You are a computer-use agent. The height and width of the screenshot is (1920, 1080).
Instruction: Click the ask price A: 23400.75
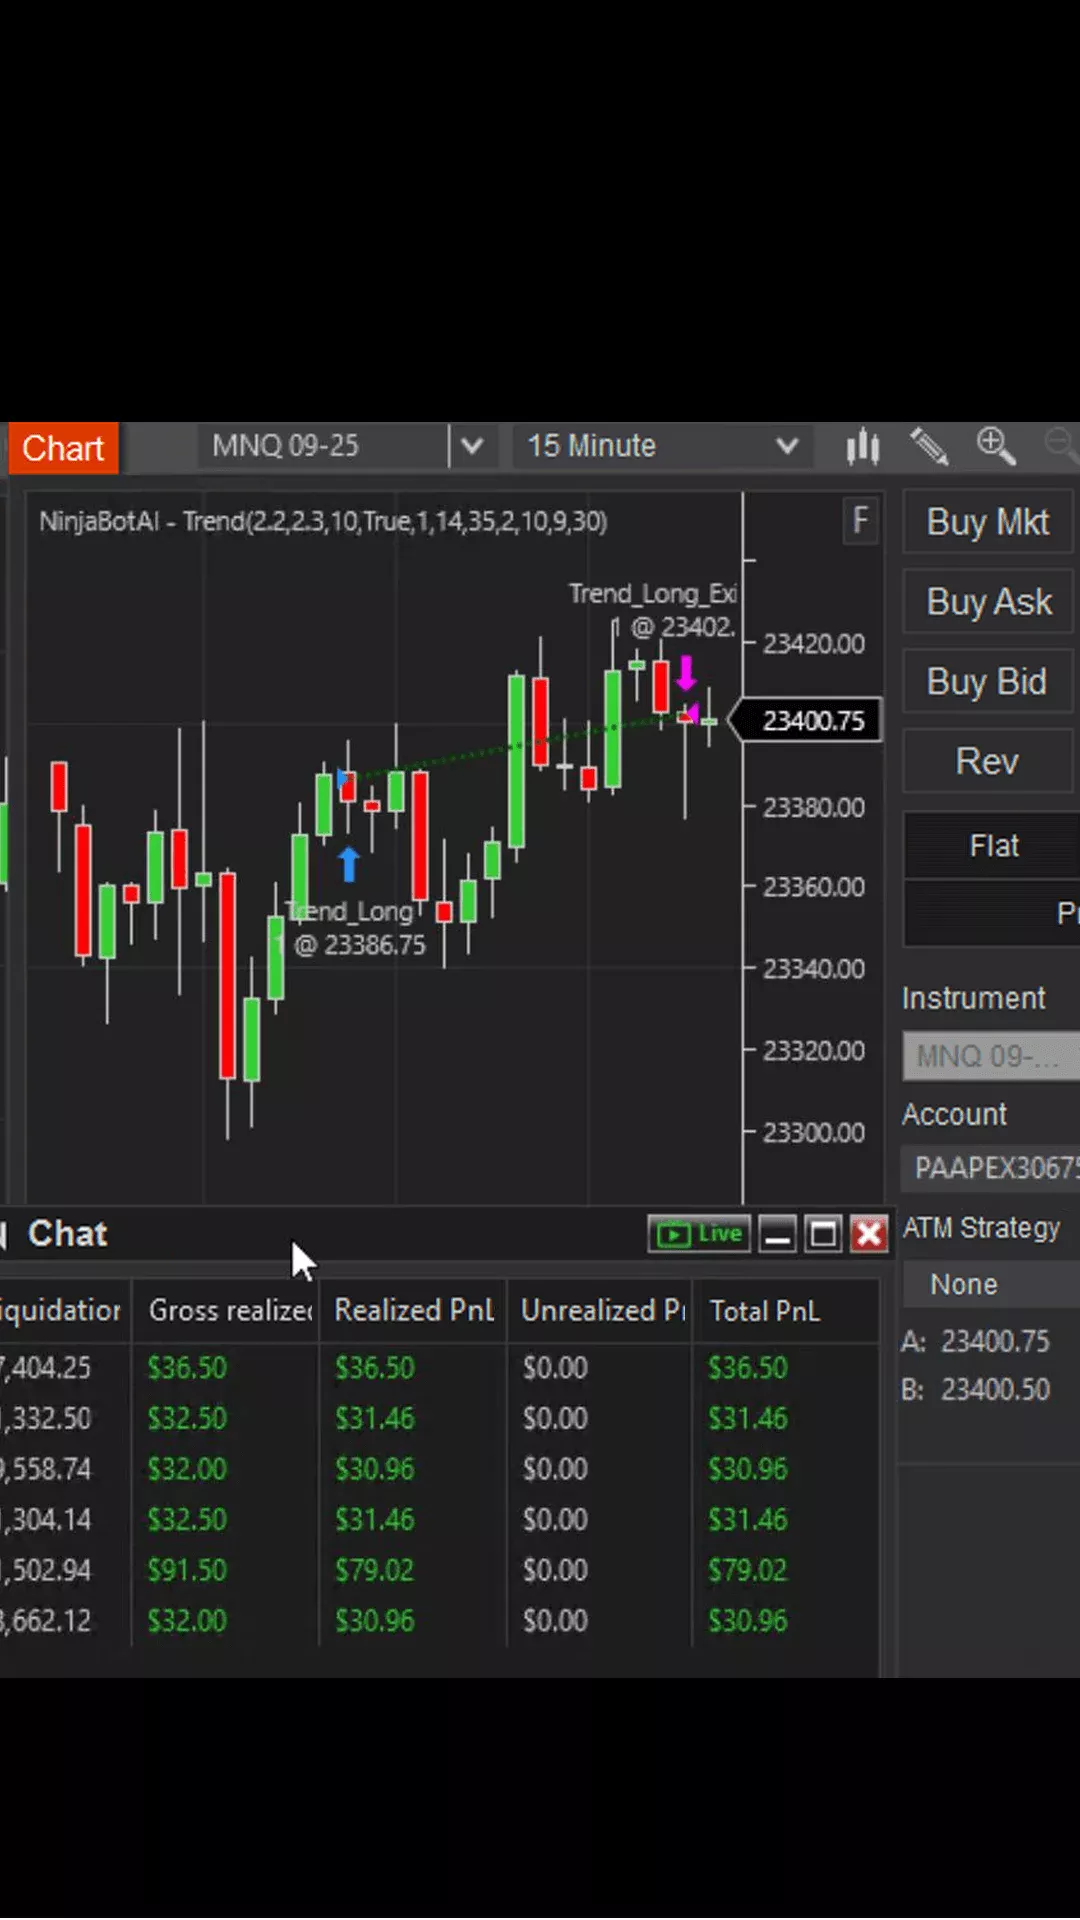pyautogui.click(x=976, y=1342)
